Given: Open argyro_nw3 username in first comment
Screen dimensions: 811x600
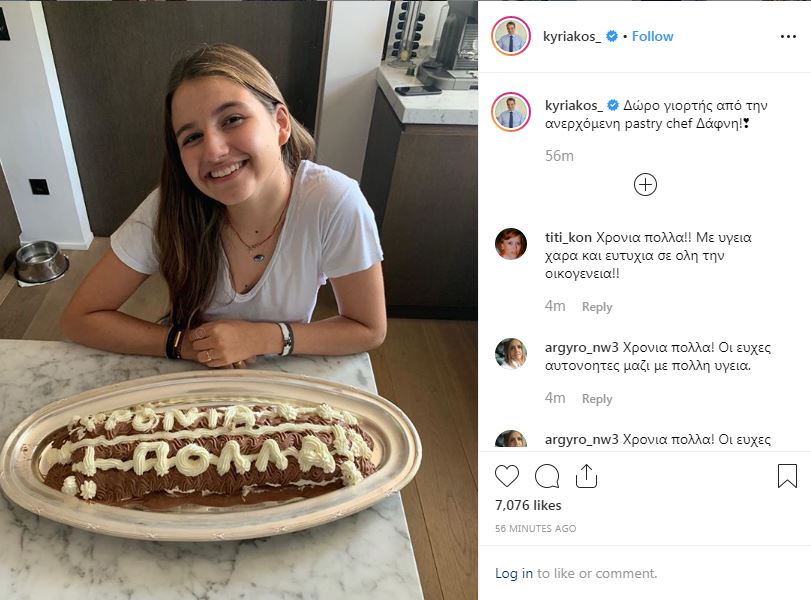Looking at the screenshot, I should [581, 348].
